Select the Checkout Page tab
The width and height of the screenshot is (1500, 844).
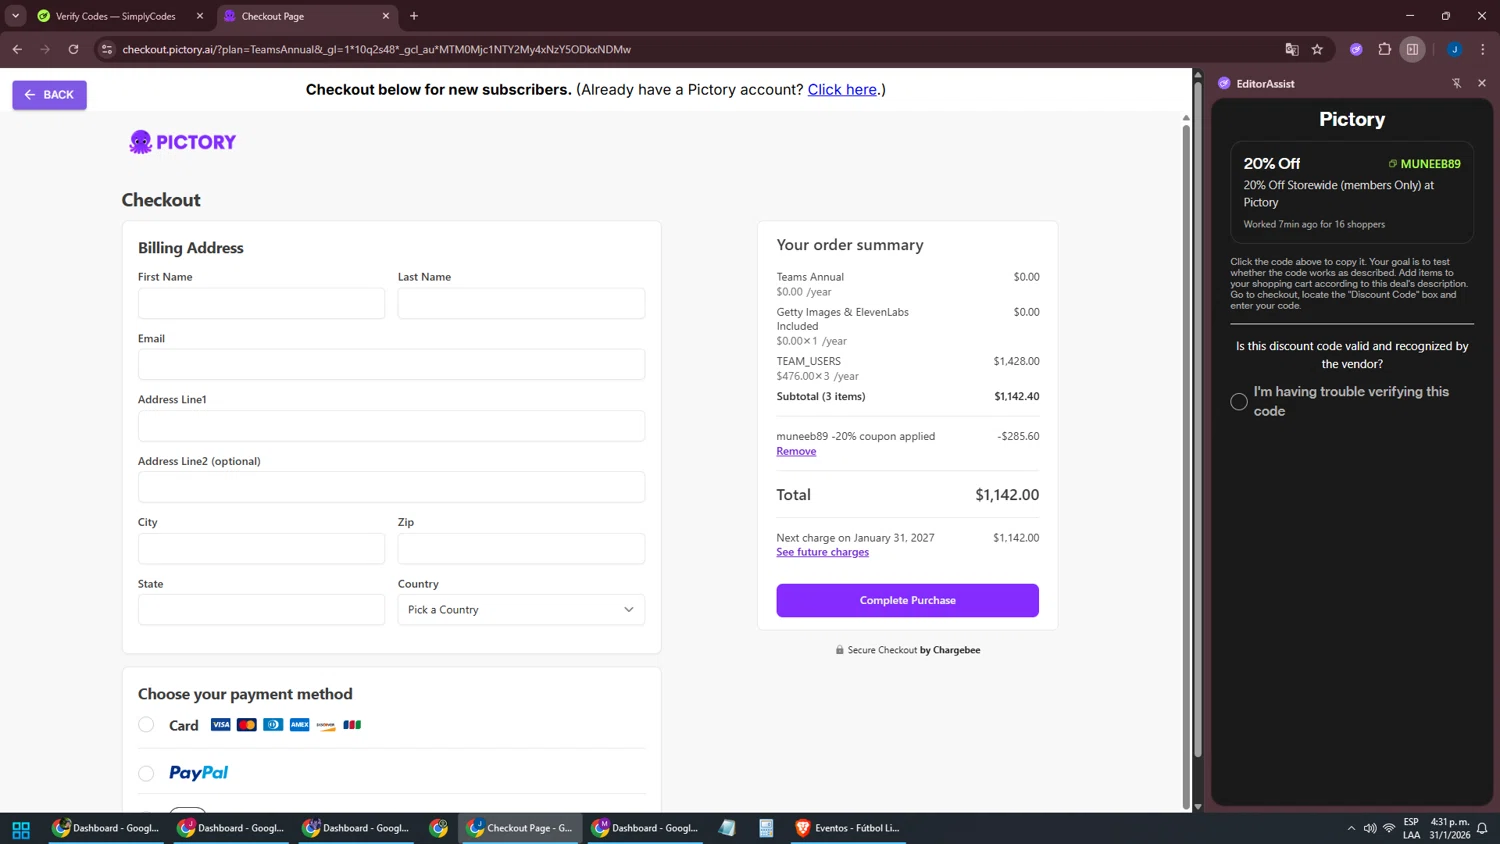tap(300, 16)
